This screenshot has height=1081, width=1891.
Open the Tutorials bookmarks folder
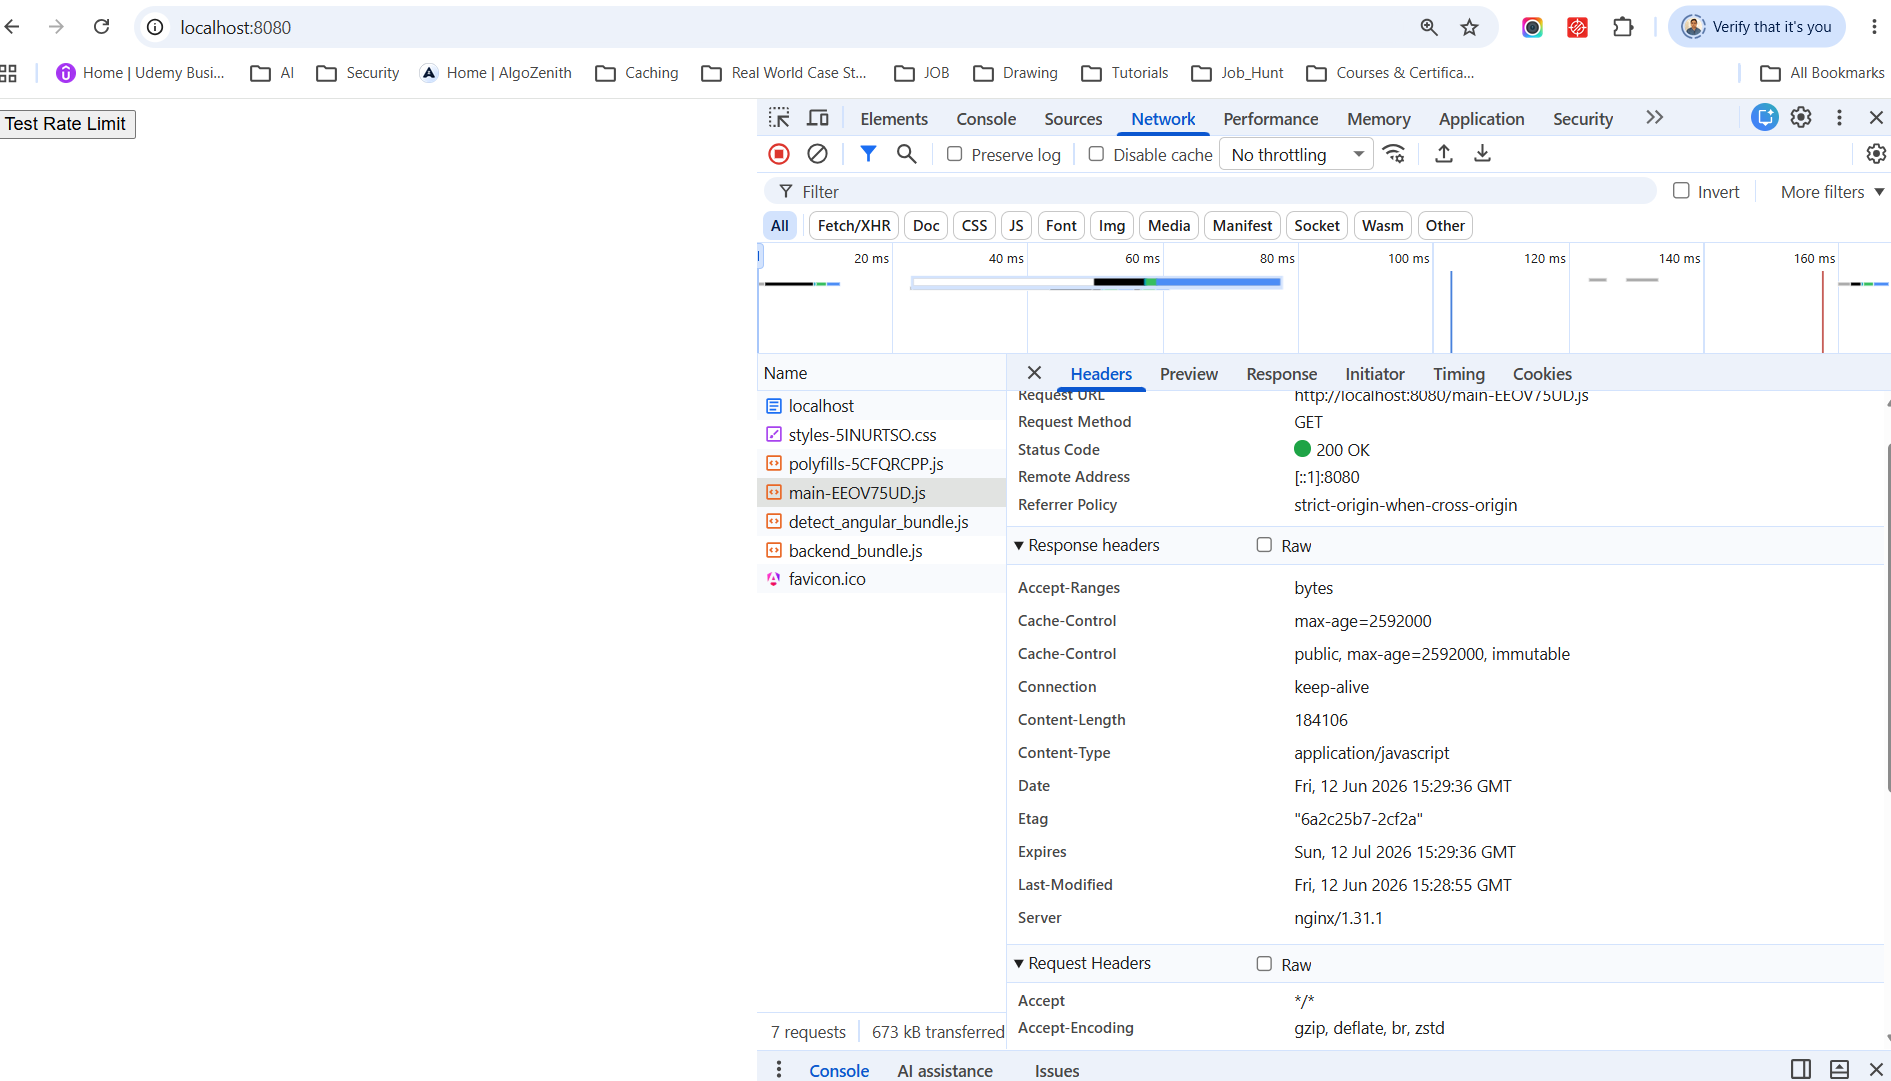click(x=1125, y=73)
